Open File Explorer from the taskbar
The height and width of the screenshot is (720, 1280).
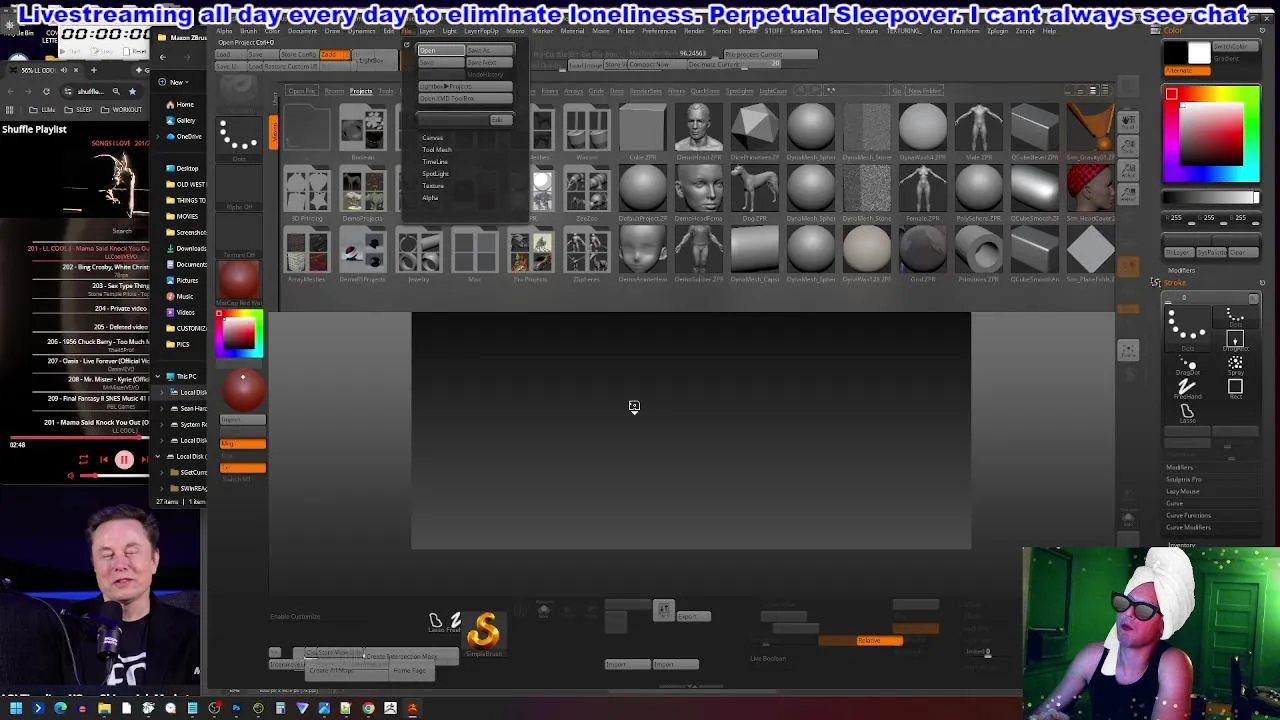104,709
